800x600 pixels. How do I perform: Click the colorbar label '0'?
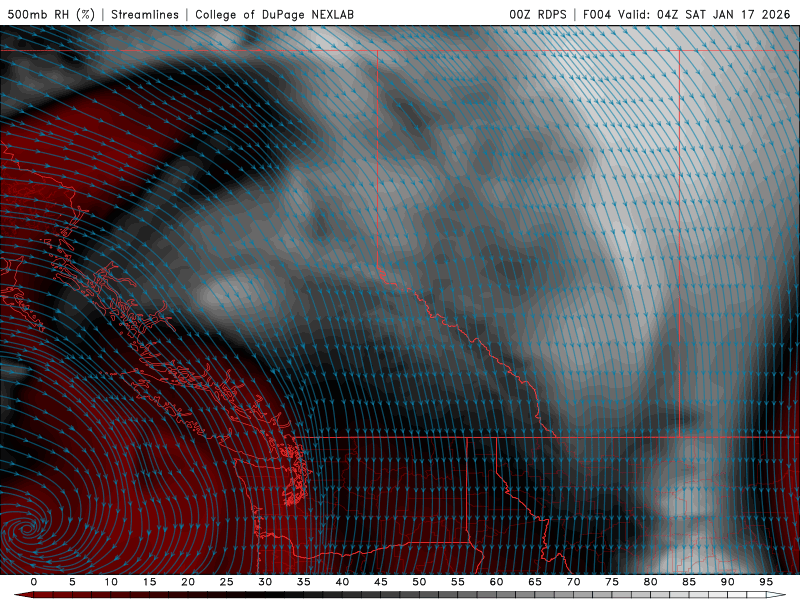(34, 582)
